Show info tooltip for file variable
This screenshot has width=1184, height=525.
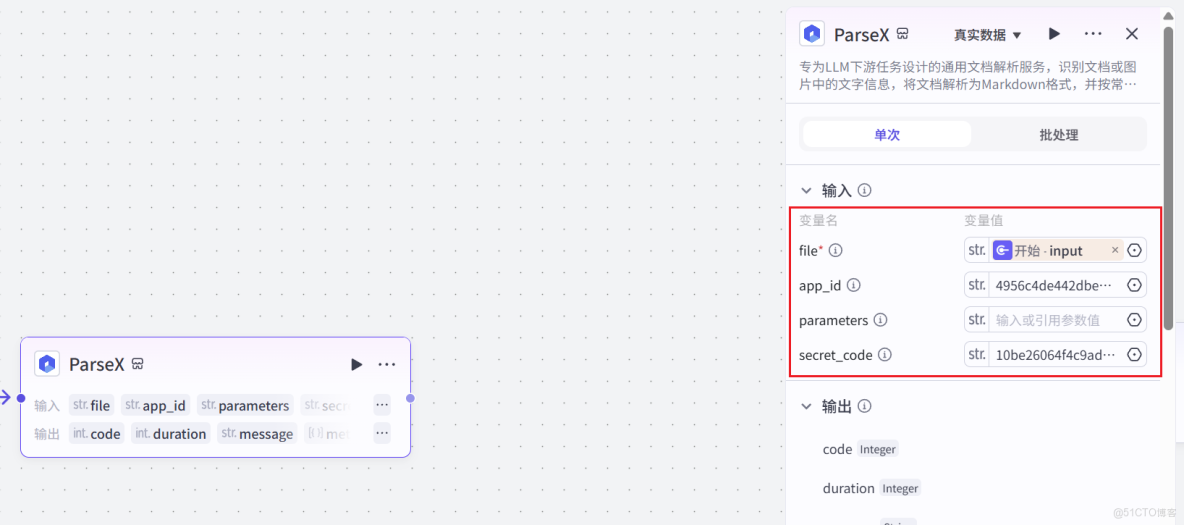click(836, 250)
